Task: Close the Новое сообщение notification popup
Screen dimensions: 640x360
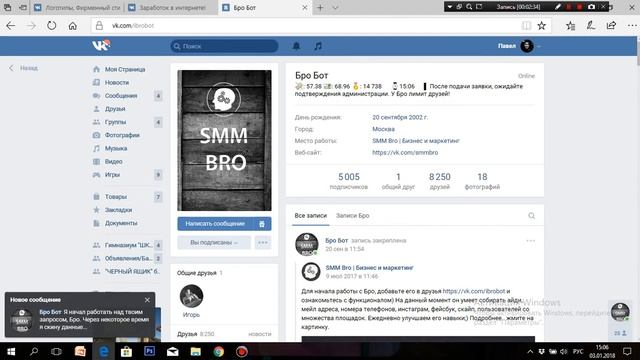Action: point(147,300)
